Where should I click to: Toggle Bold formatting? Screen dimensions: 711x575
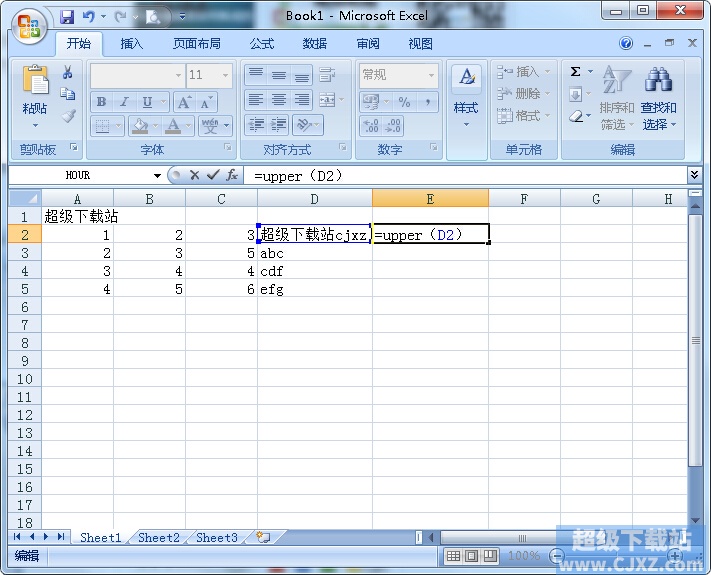(x=102, y=102)
